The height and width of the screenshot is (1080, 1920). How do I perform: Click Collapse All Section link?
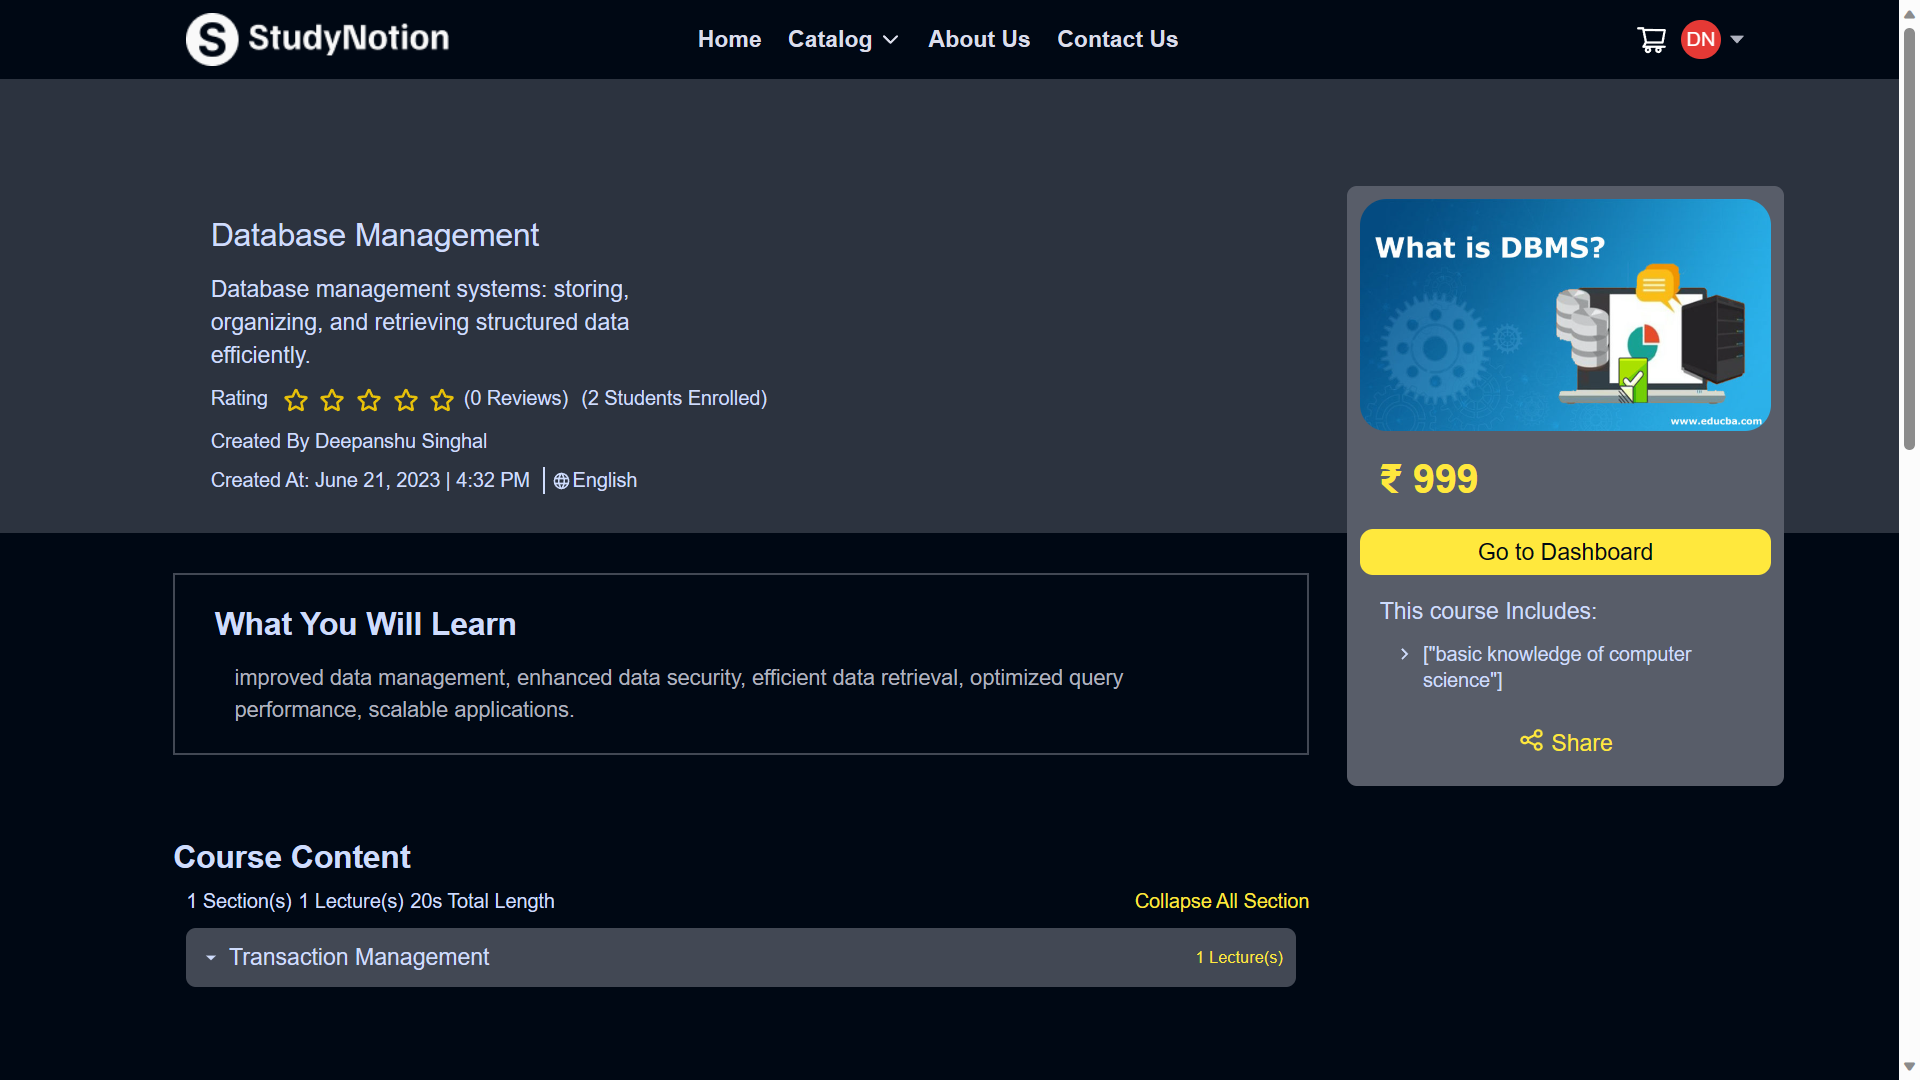coord(1221,901)
